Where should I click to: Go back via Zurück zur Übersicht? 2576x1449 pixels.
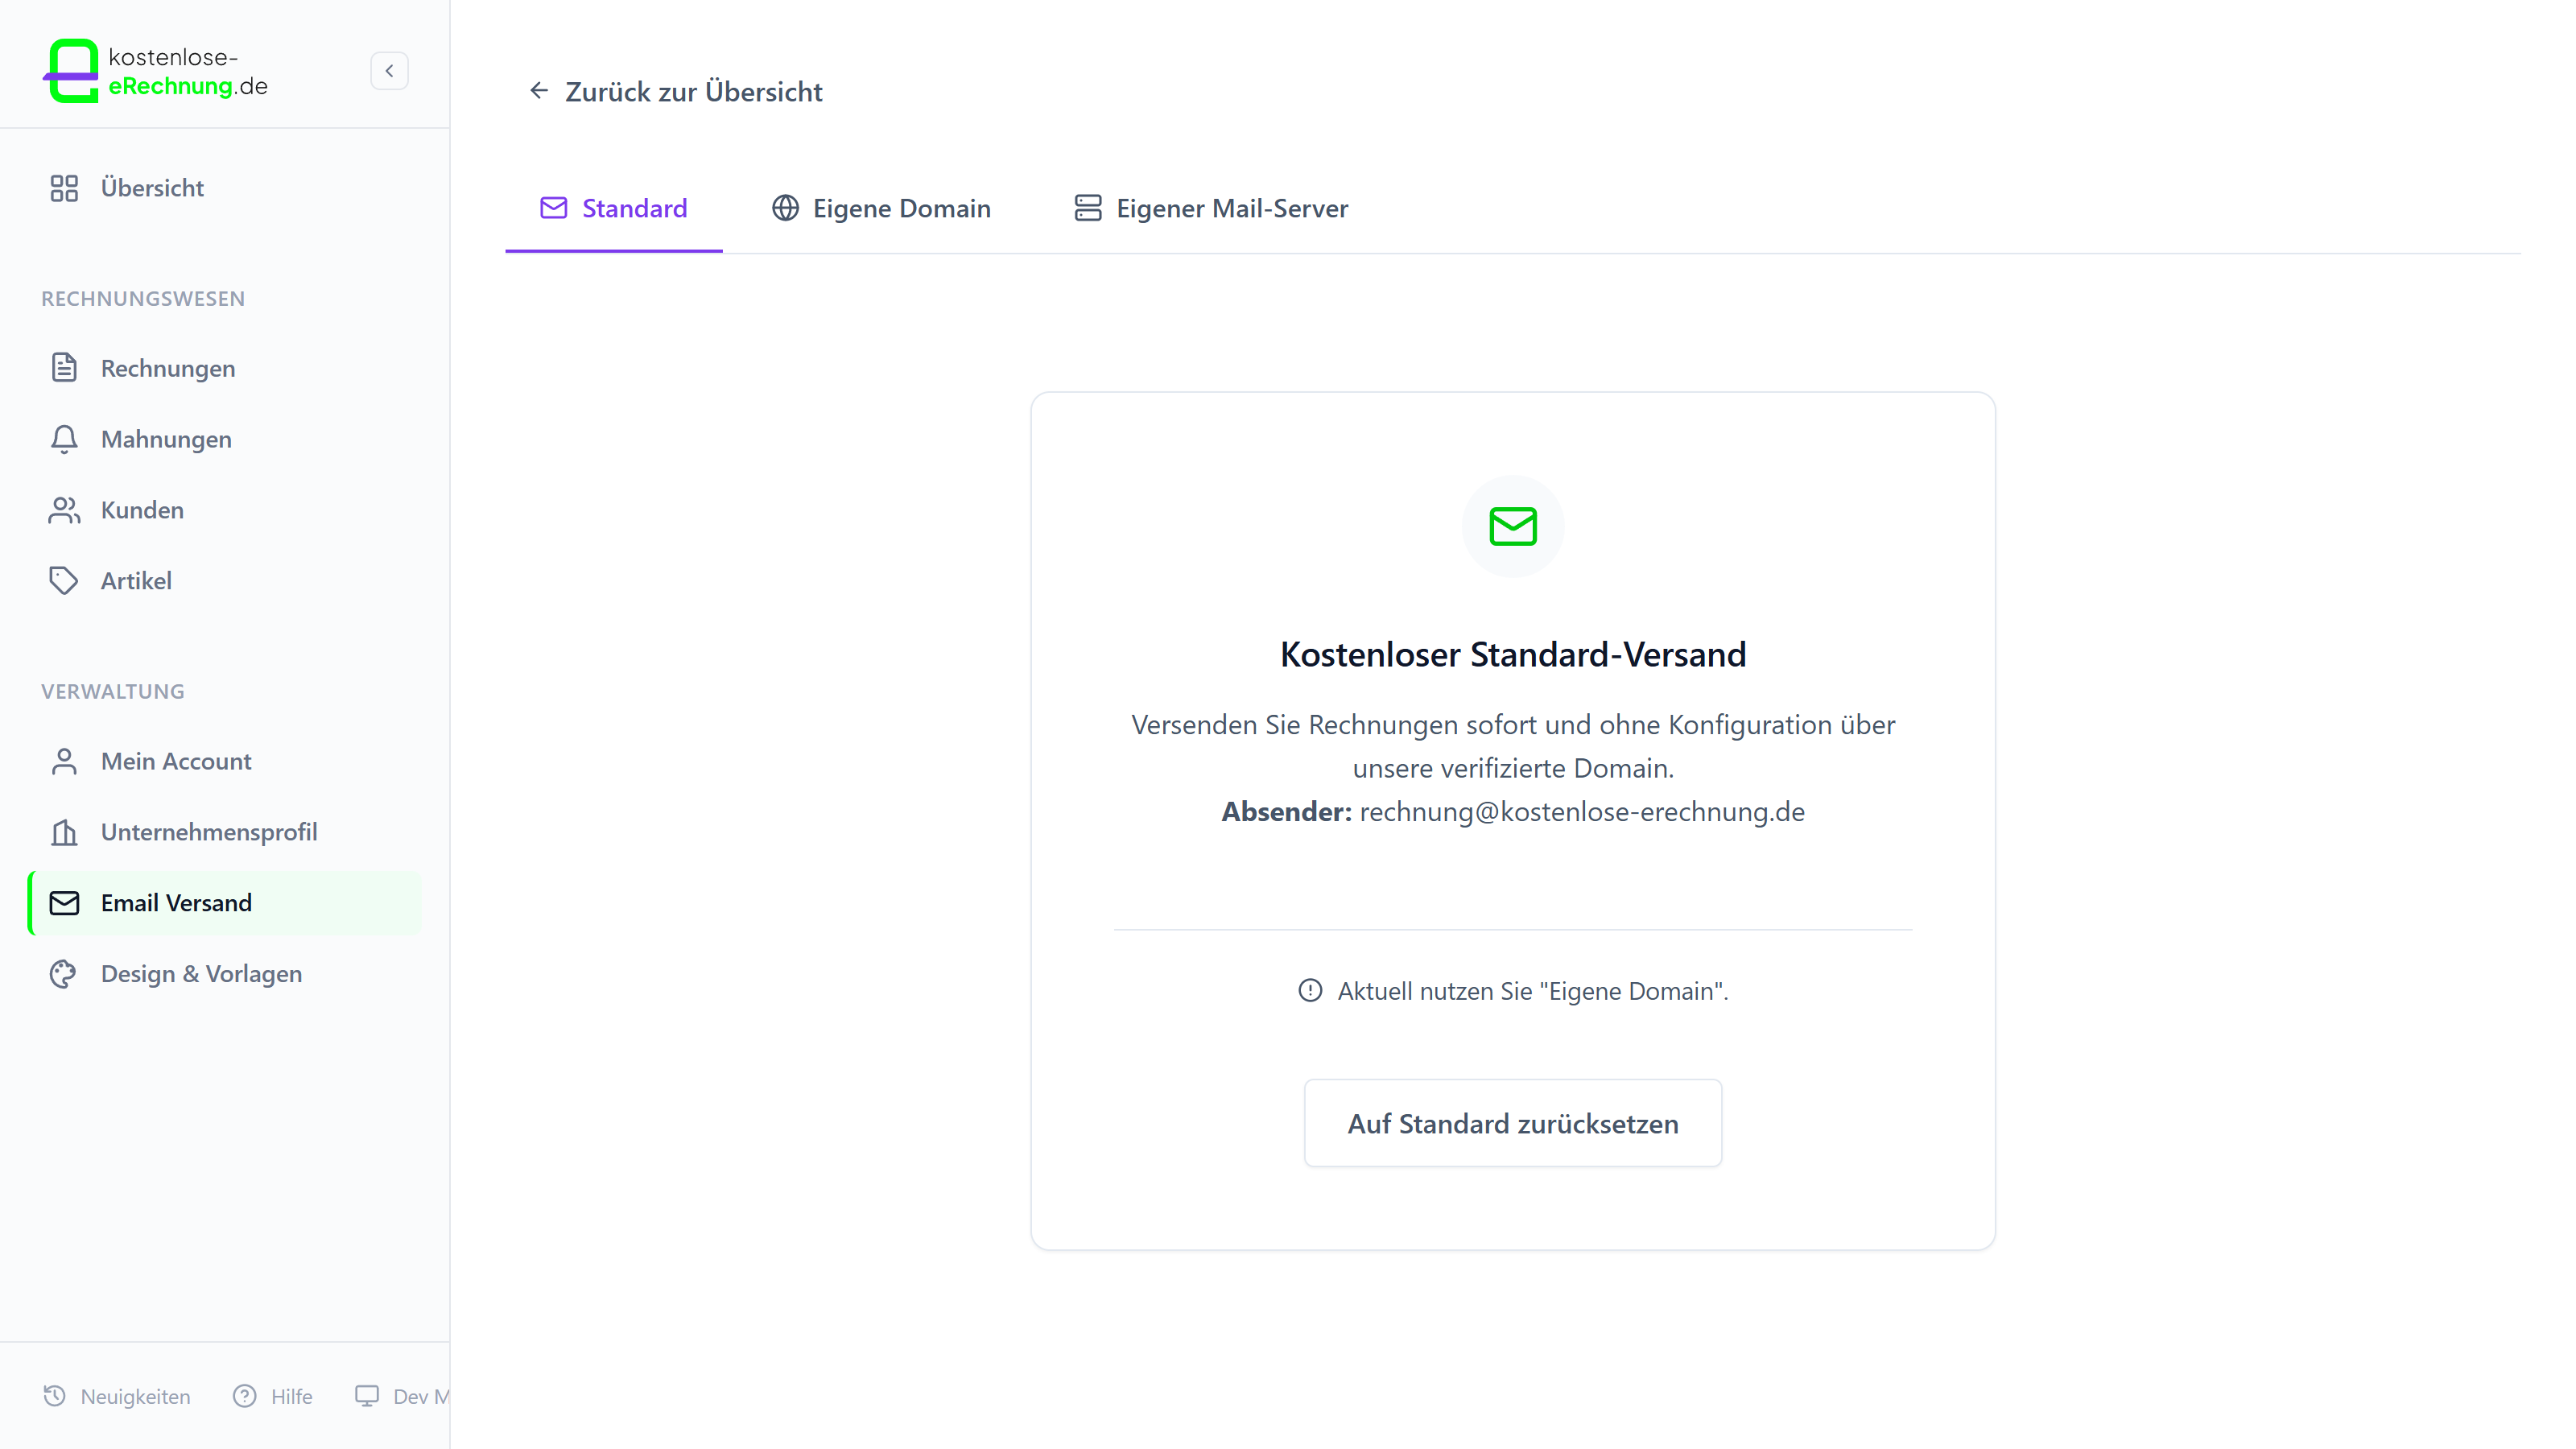tap(675, 92)
